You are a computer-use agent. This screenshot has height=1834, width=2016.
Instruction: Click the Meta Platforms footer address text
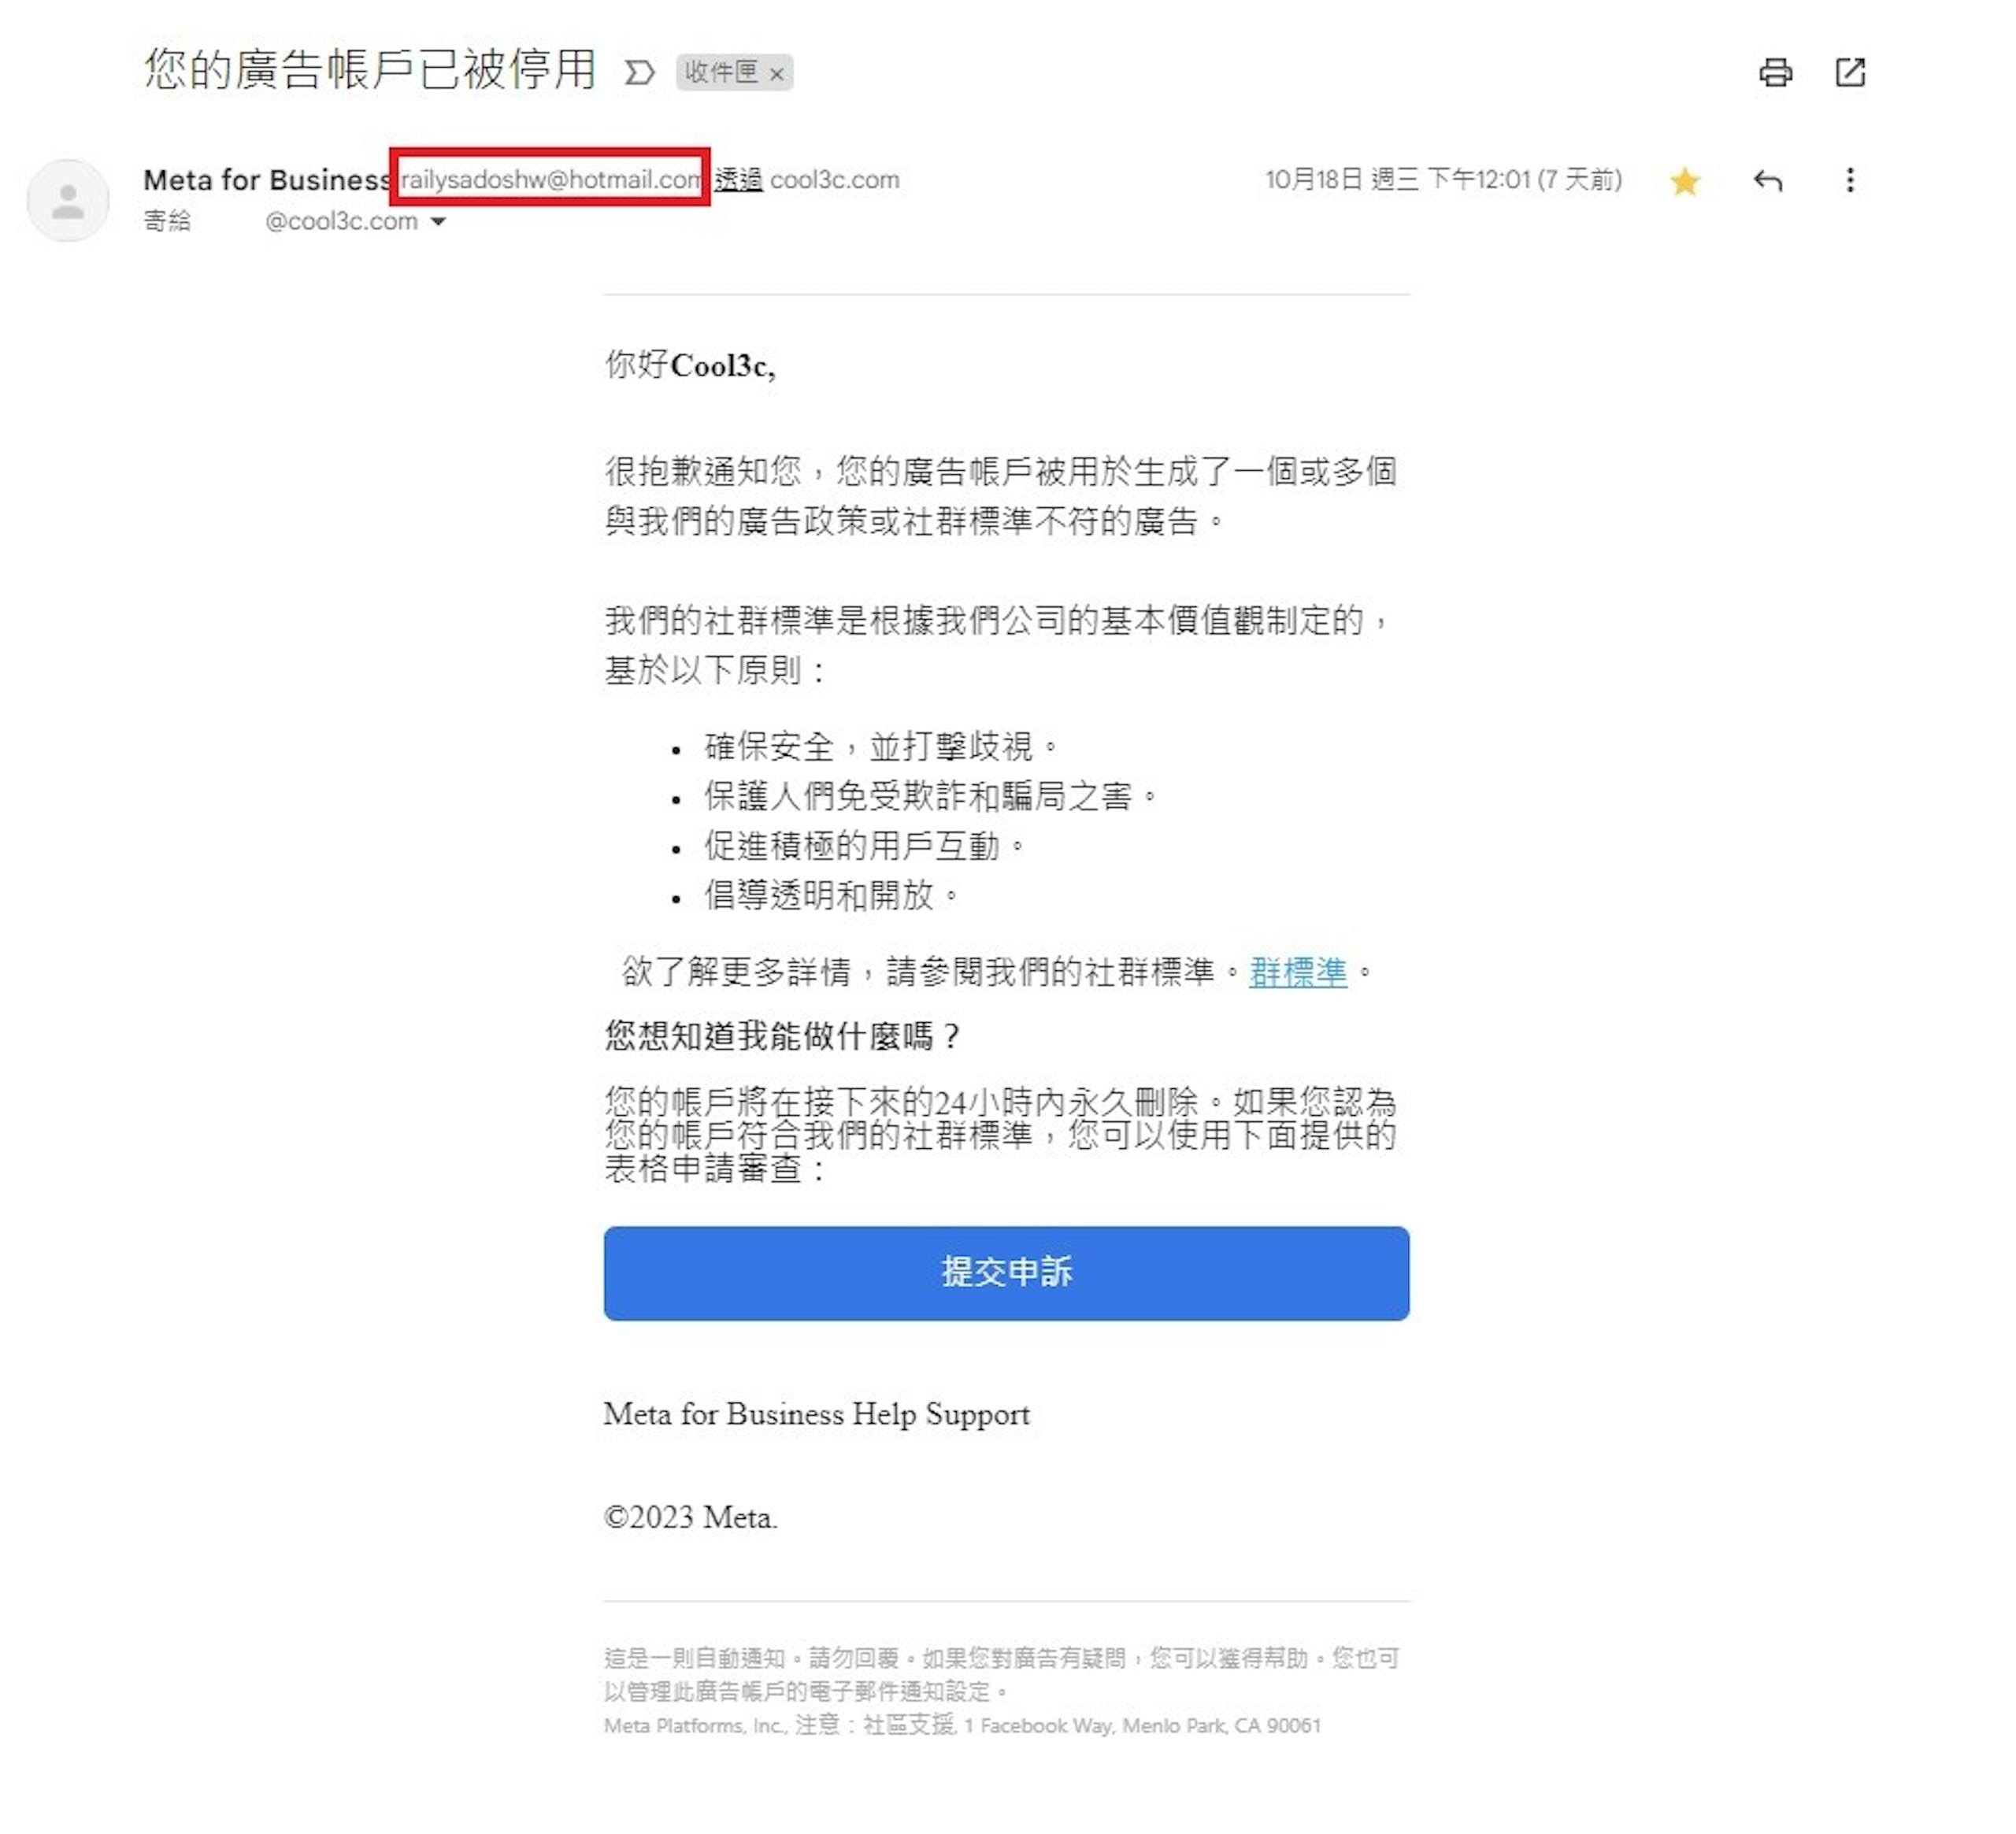[962, 1725]
